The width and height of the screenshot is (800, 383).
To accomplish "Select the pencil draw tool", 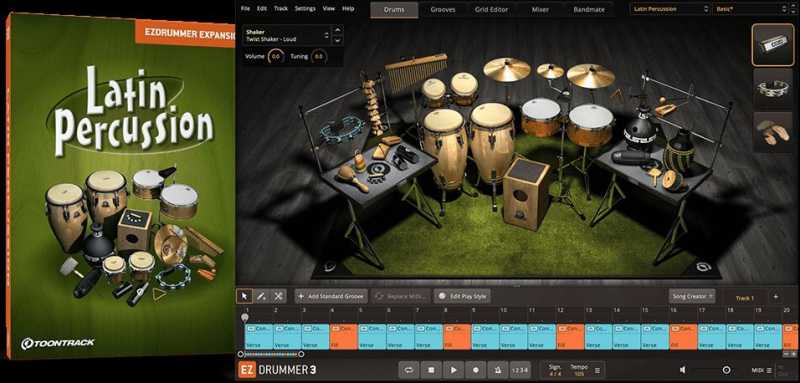I will click(261, 296).
